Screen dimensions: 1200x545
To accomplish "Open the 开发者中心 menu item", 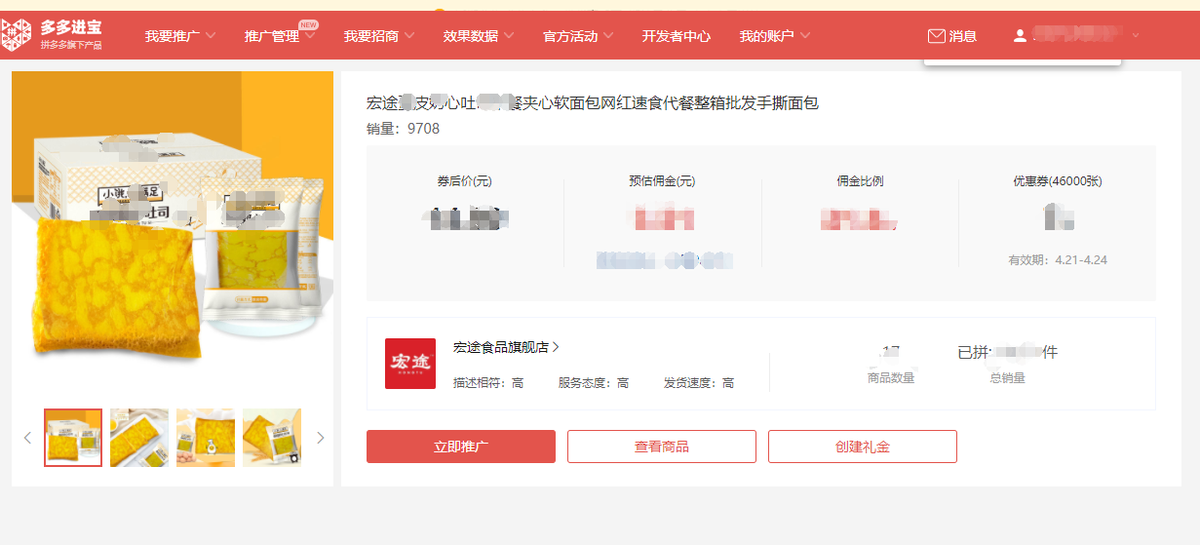I will click(x=676, y=36).
